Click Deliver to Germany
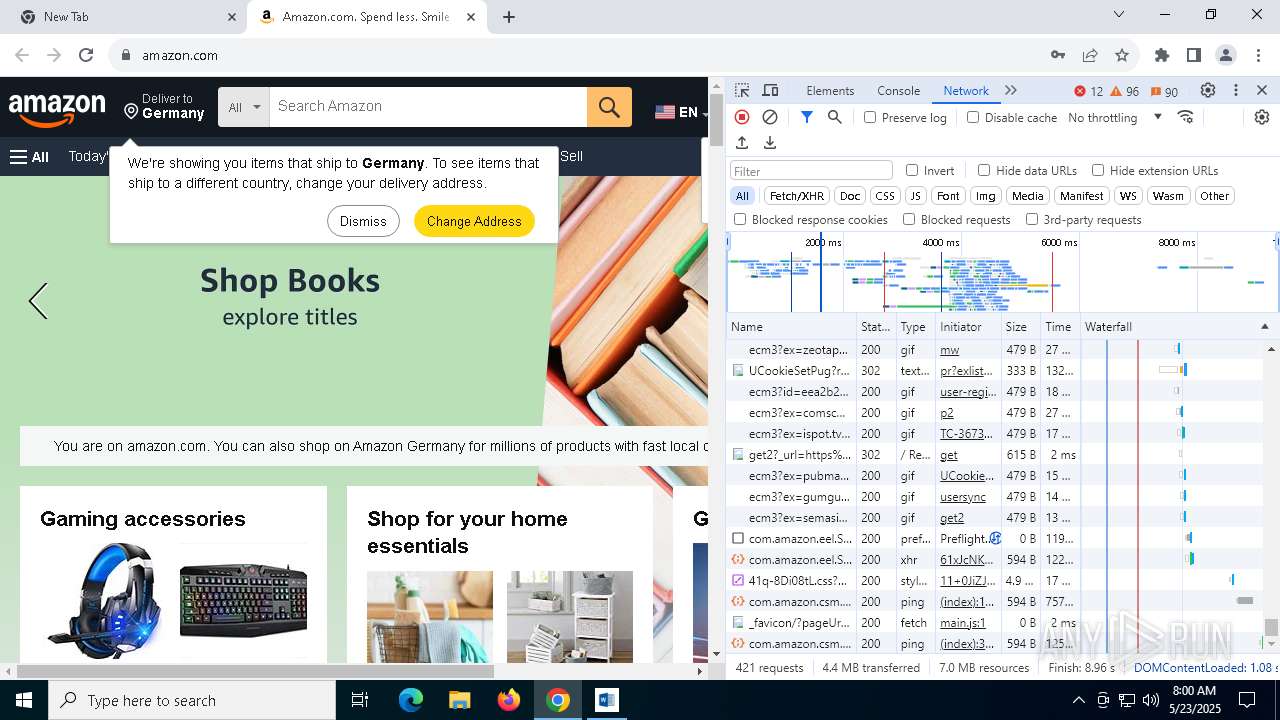Screen dimensions: 1280x720 tap(164, 107)
